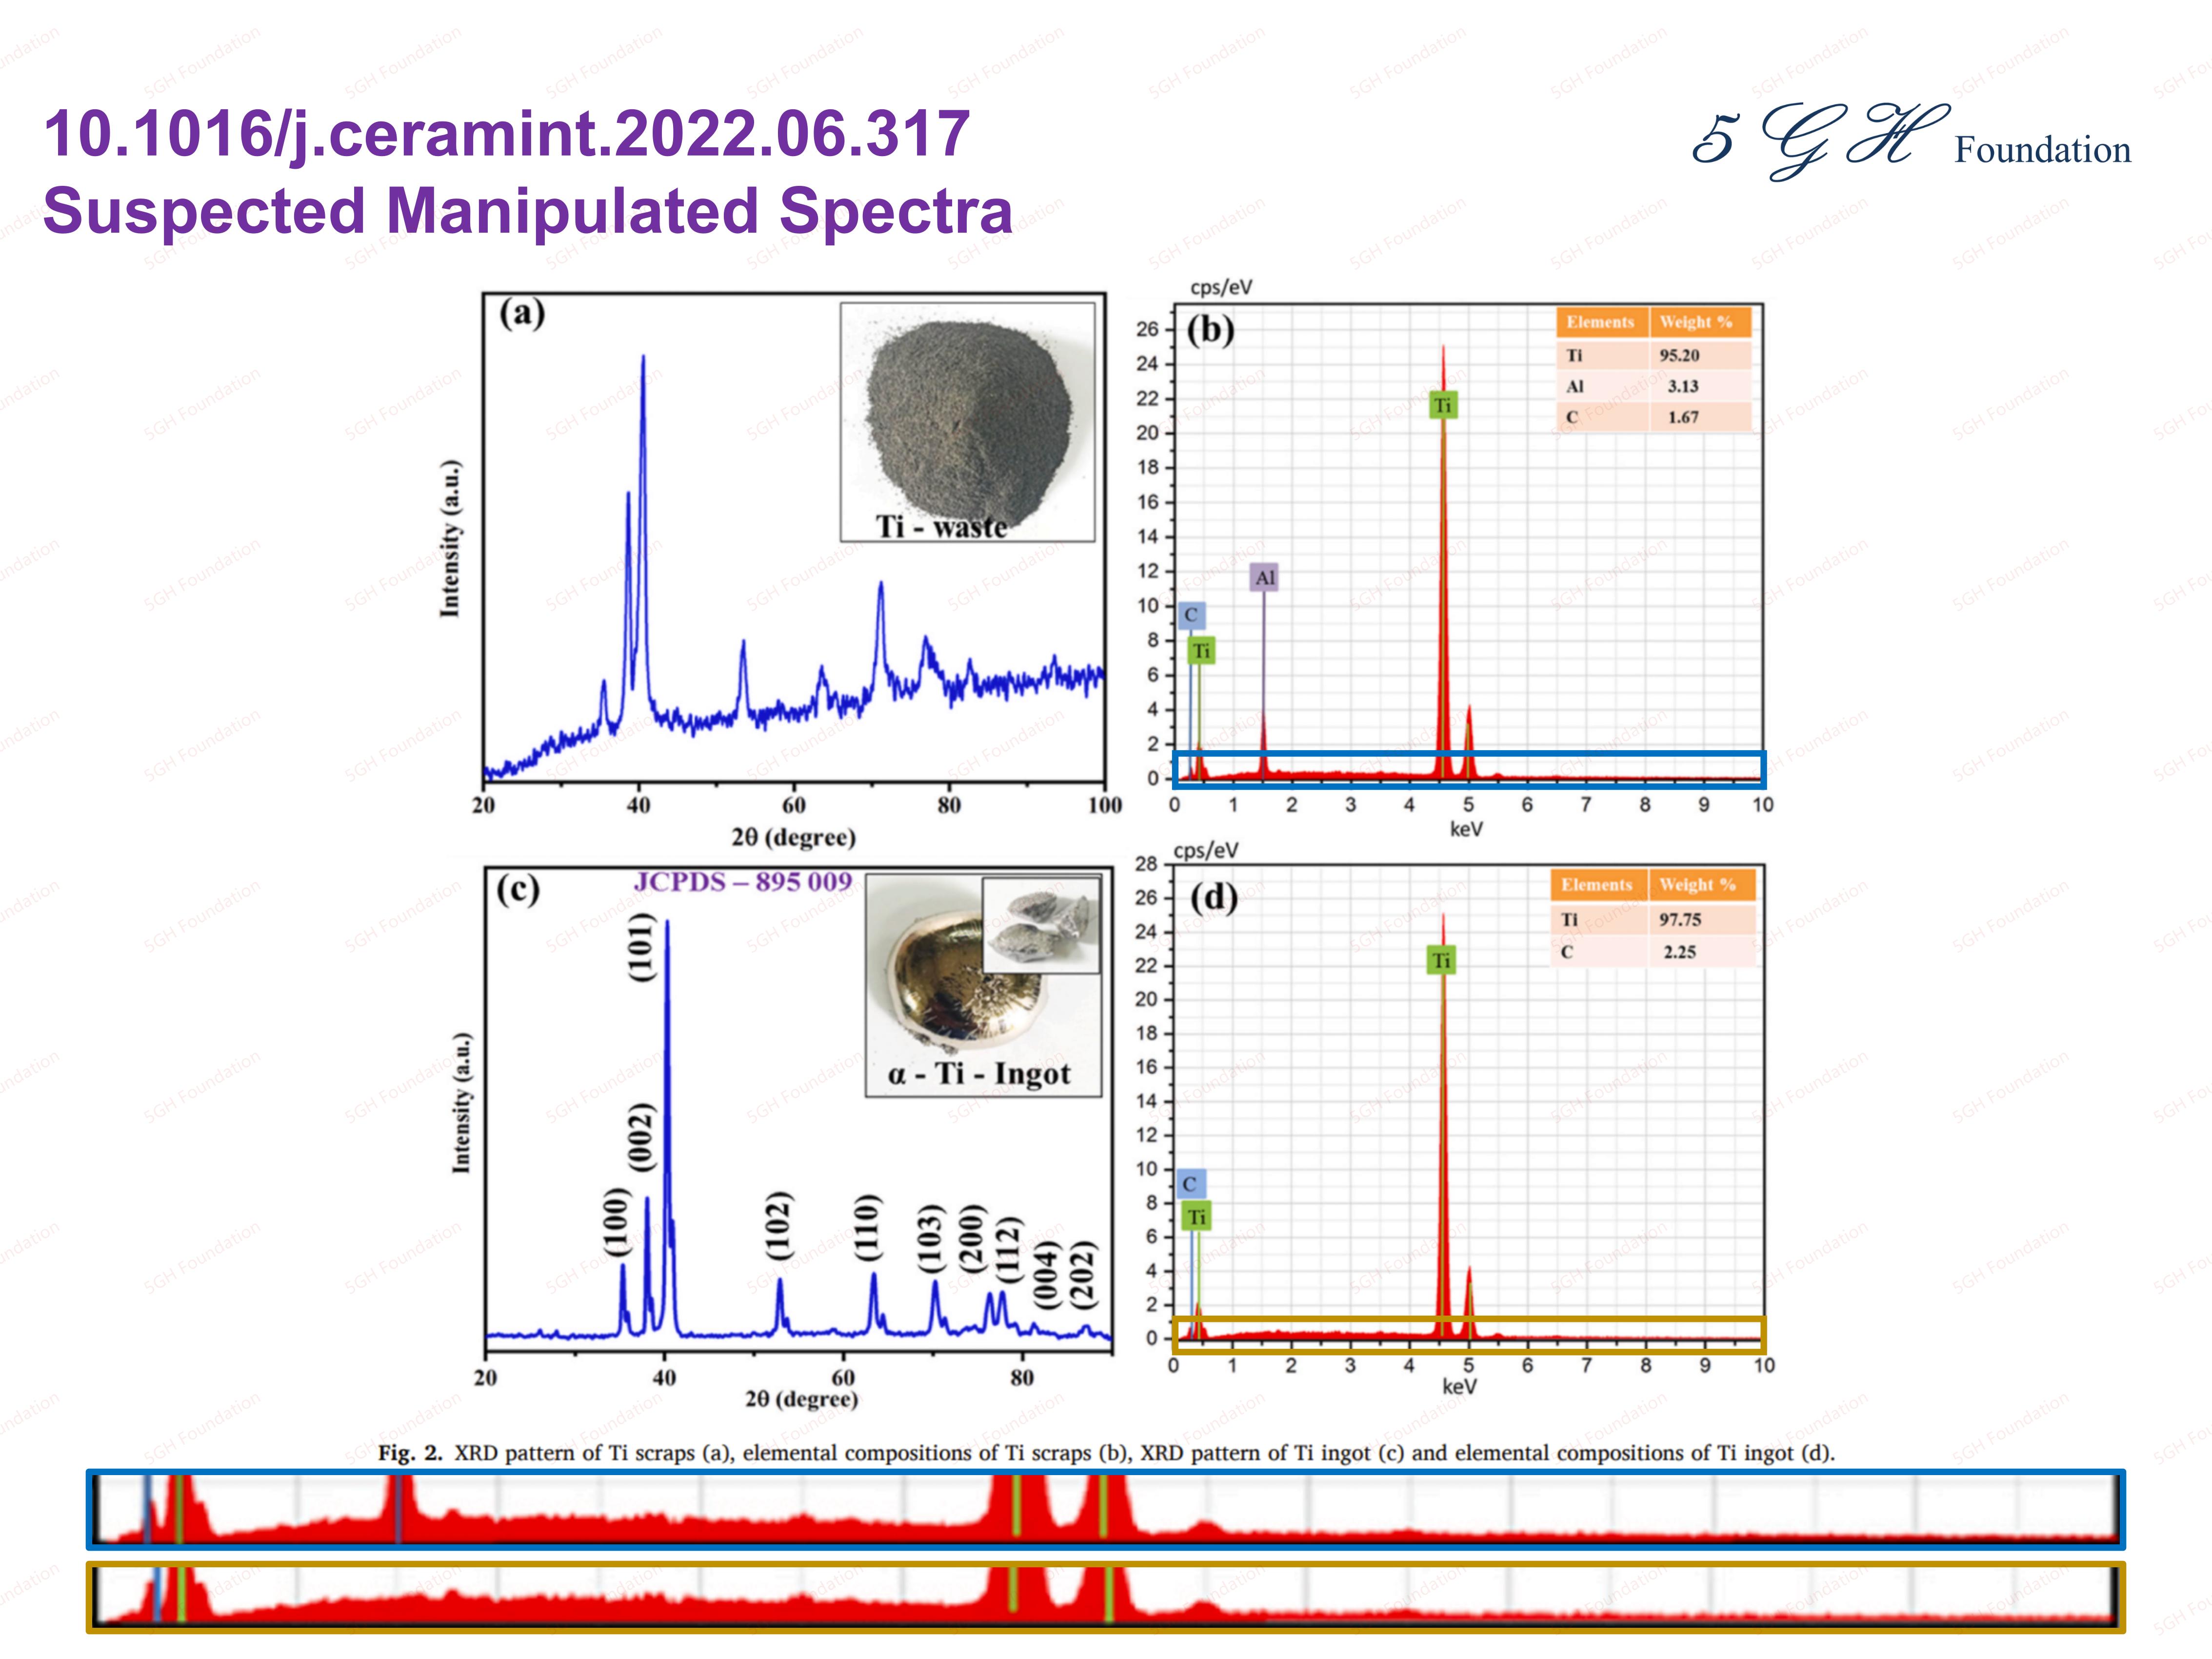This screenshot has height=1659, width=2212.
Task: Click the 5GH Foundation logo
Action: click(x=1910, y=142)
